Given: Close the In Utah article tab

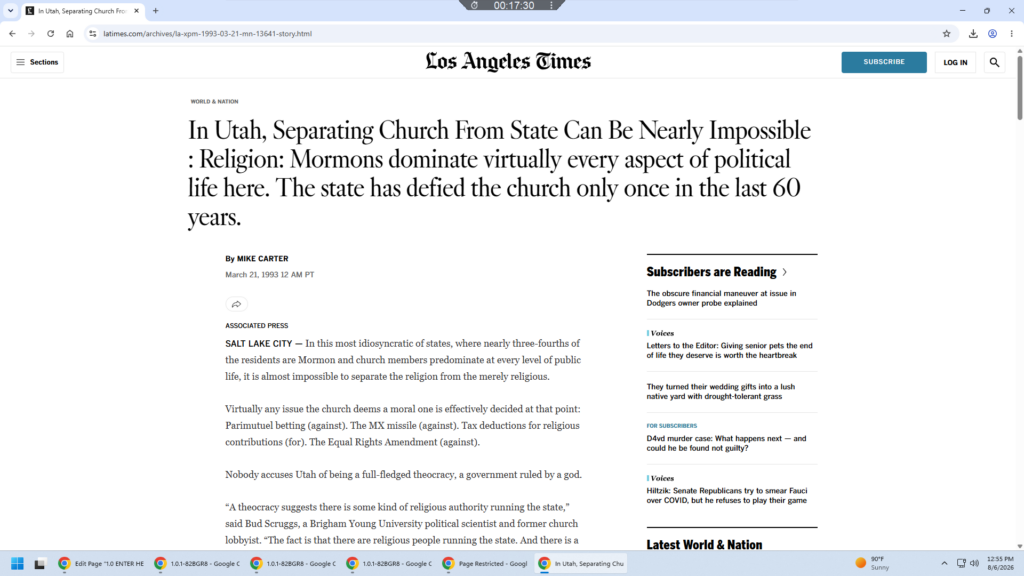Looking at the screenshot, I should [x=136, y=10].
